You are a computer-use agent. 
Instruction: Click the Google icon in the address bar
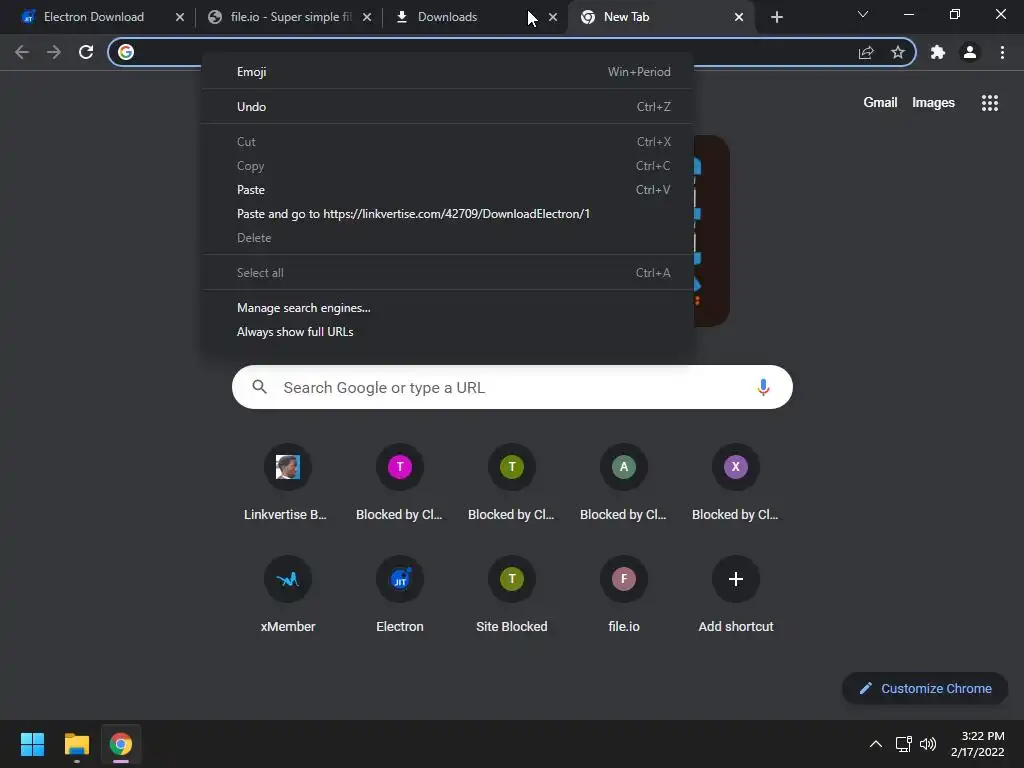pyautogui.click(x=126, y=52)
